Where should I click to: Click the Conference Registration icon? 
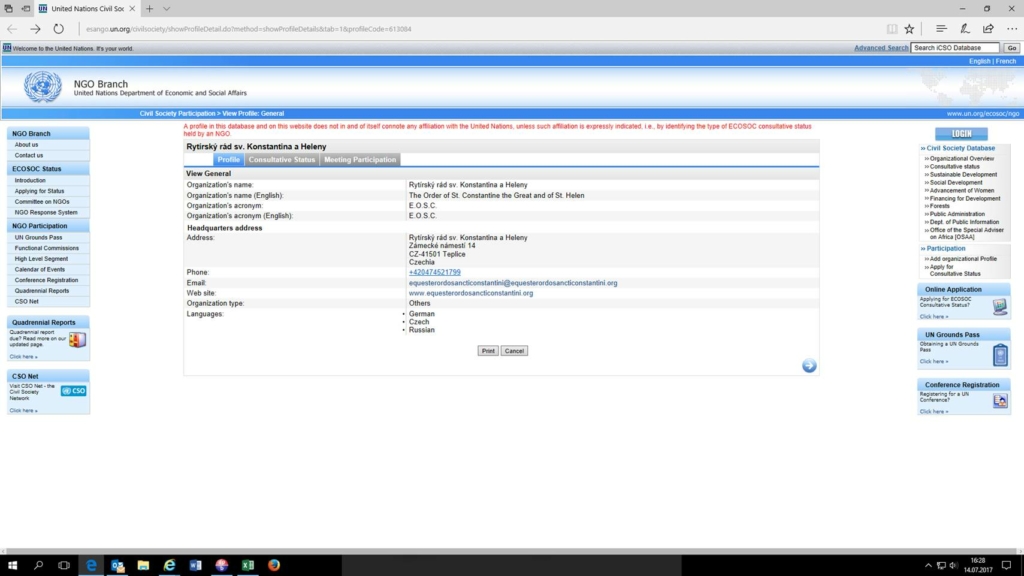pyautogui.click(x=1000, y=400)
